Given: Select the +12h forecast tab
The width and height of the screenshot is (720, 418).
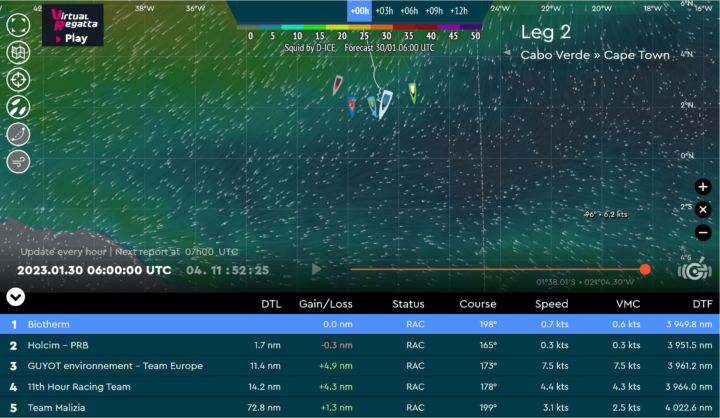Looking at the screenshot, I should click(459, 11).
